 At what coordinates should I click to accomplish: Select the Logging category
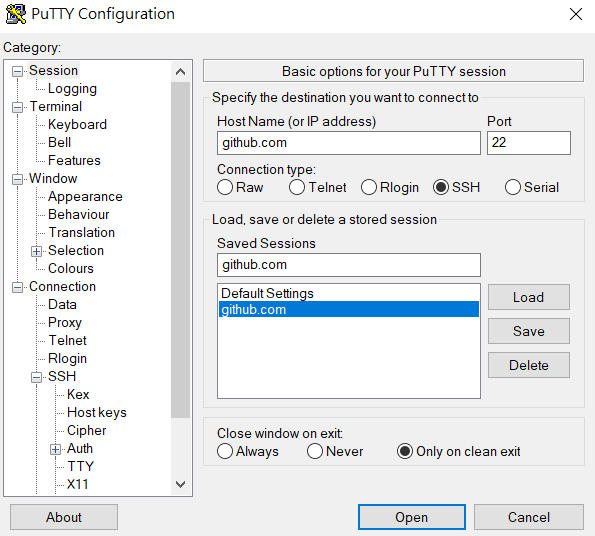click(72, 89)
